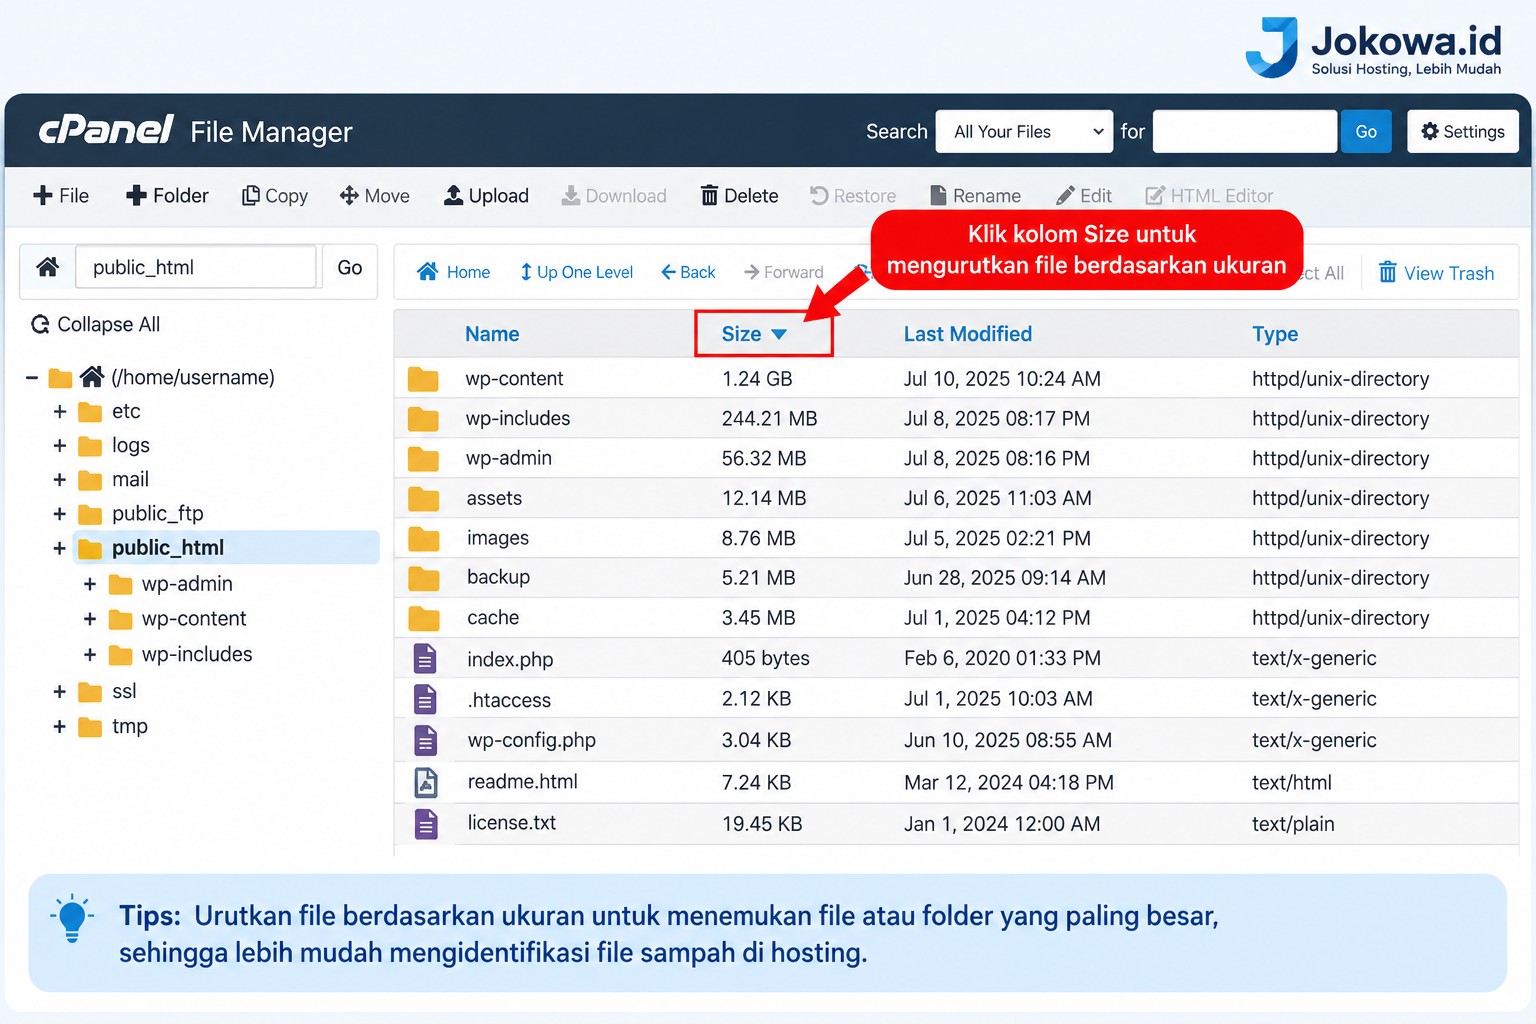Click the Restore toolbar button

coord(853,196)
